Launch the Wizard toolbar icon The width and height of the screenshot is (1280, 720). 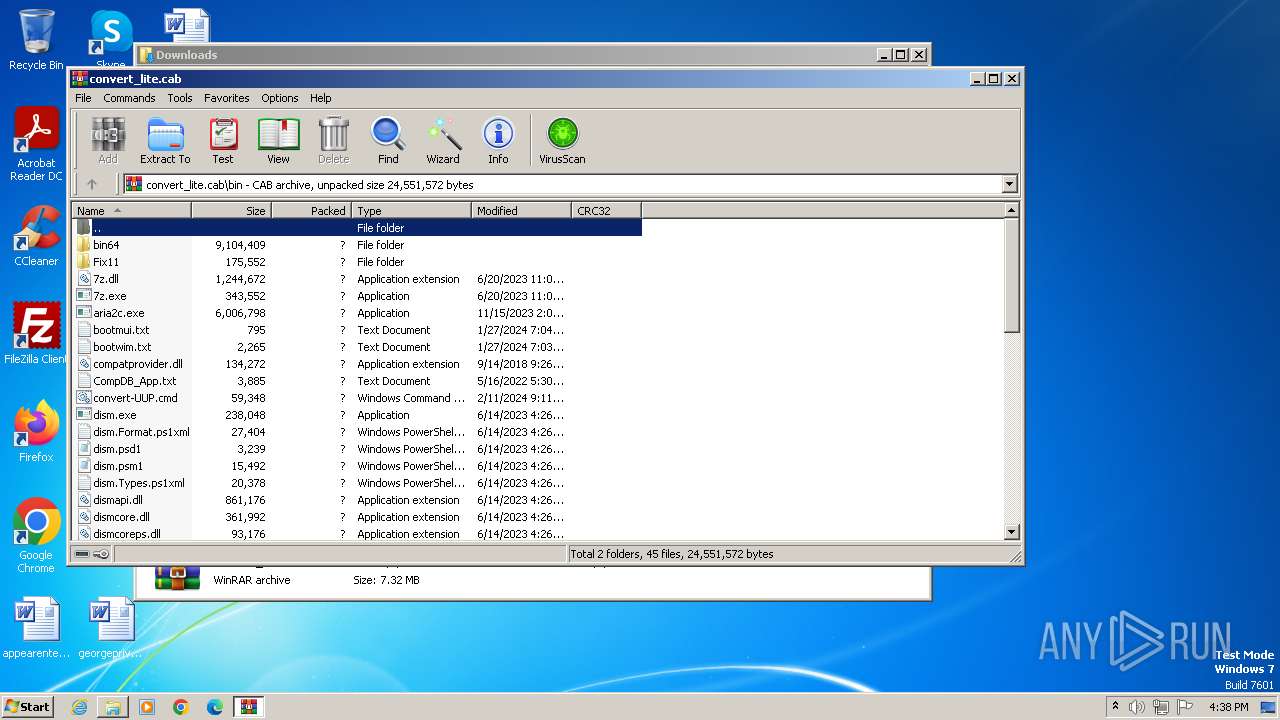point(443,141)
